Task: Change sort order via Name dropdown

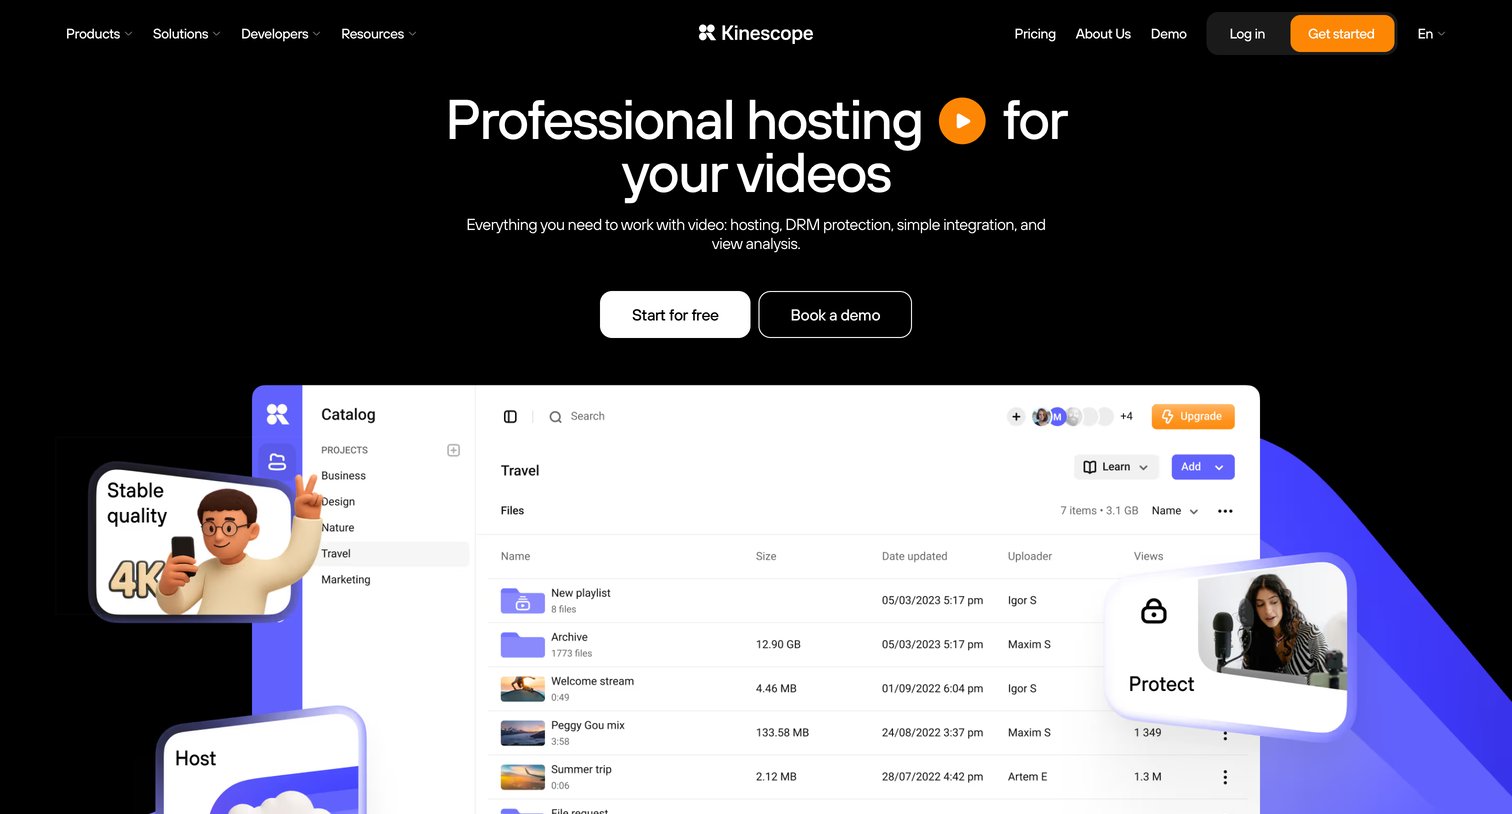Action: click(x=1174, y=511)
